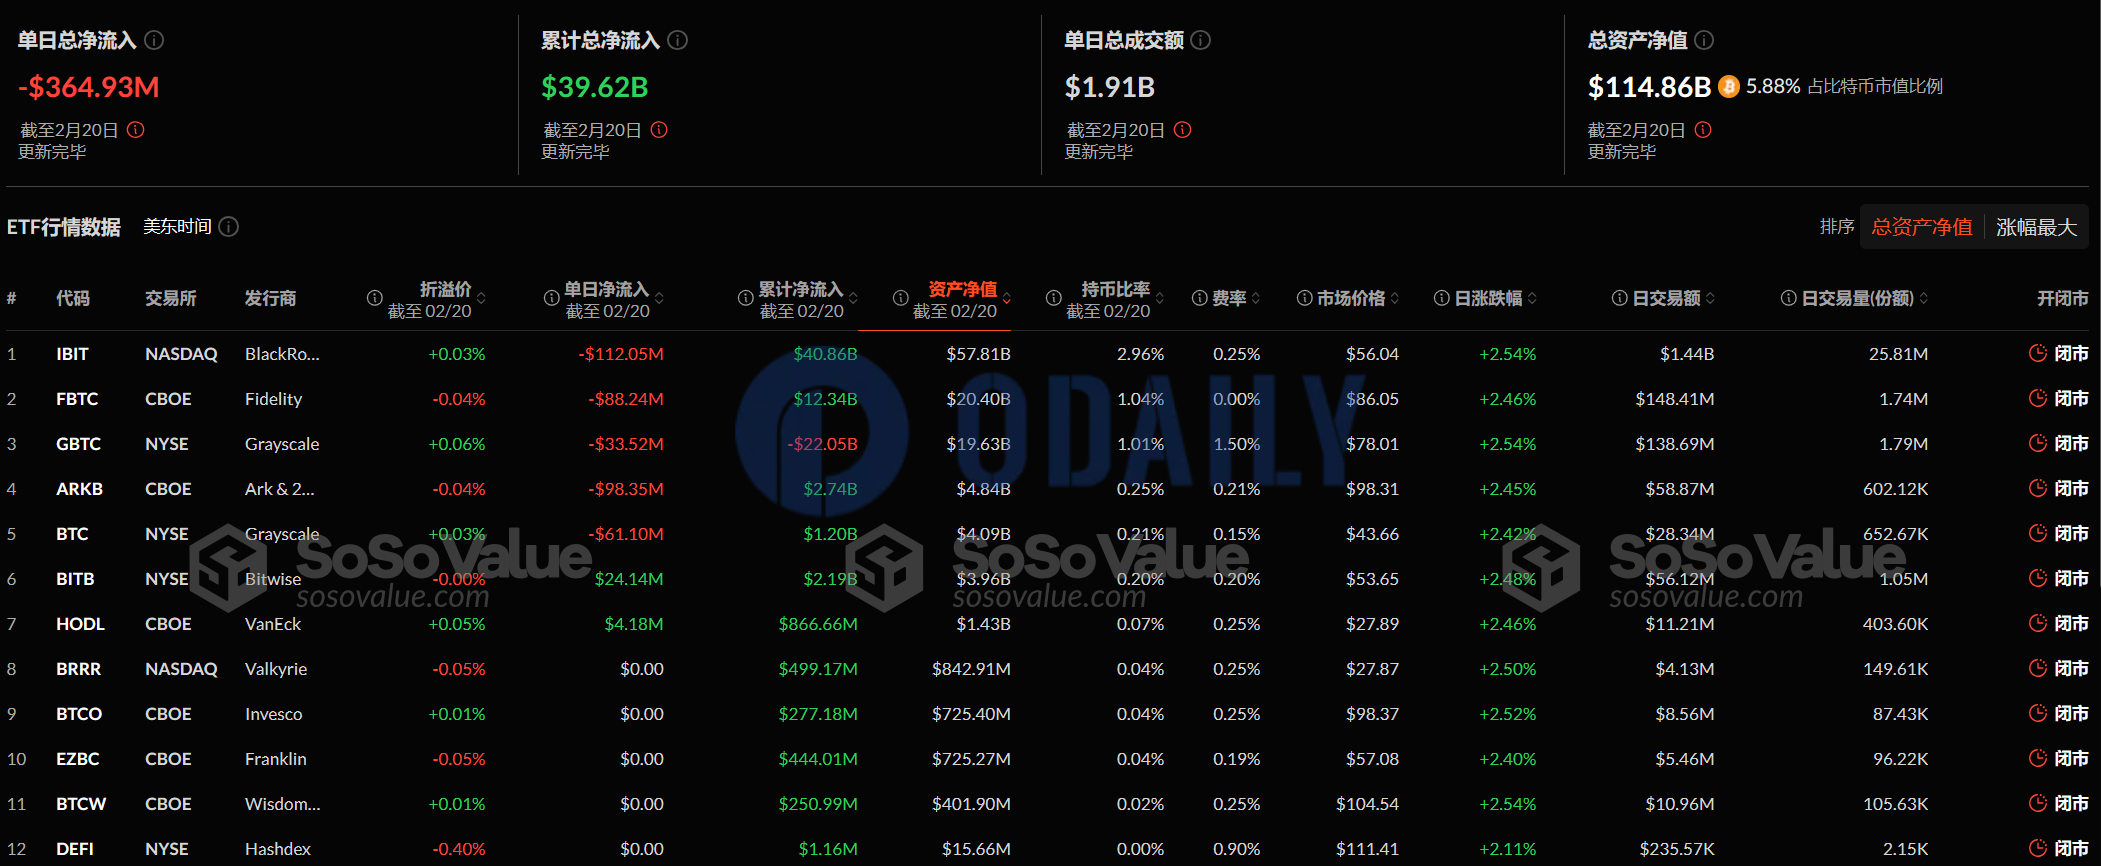Click info icon beside 累计净流入 column header

[x=745, y=298]
